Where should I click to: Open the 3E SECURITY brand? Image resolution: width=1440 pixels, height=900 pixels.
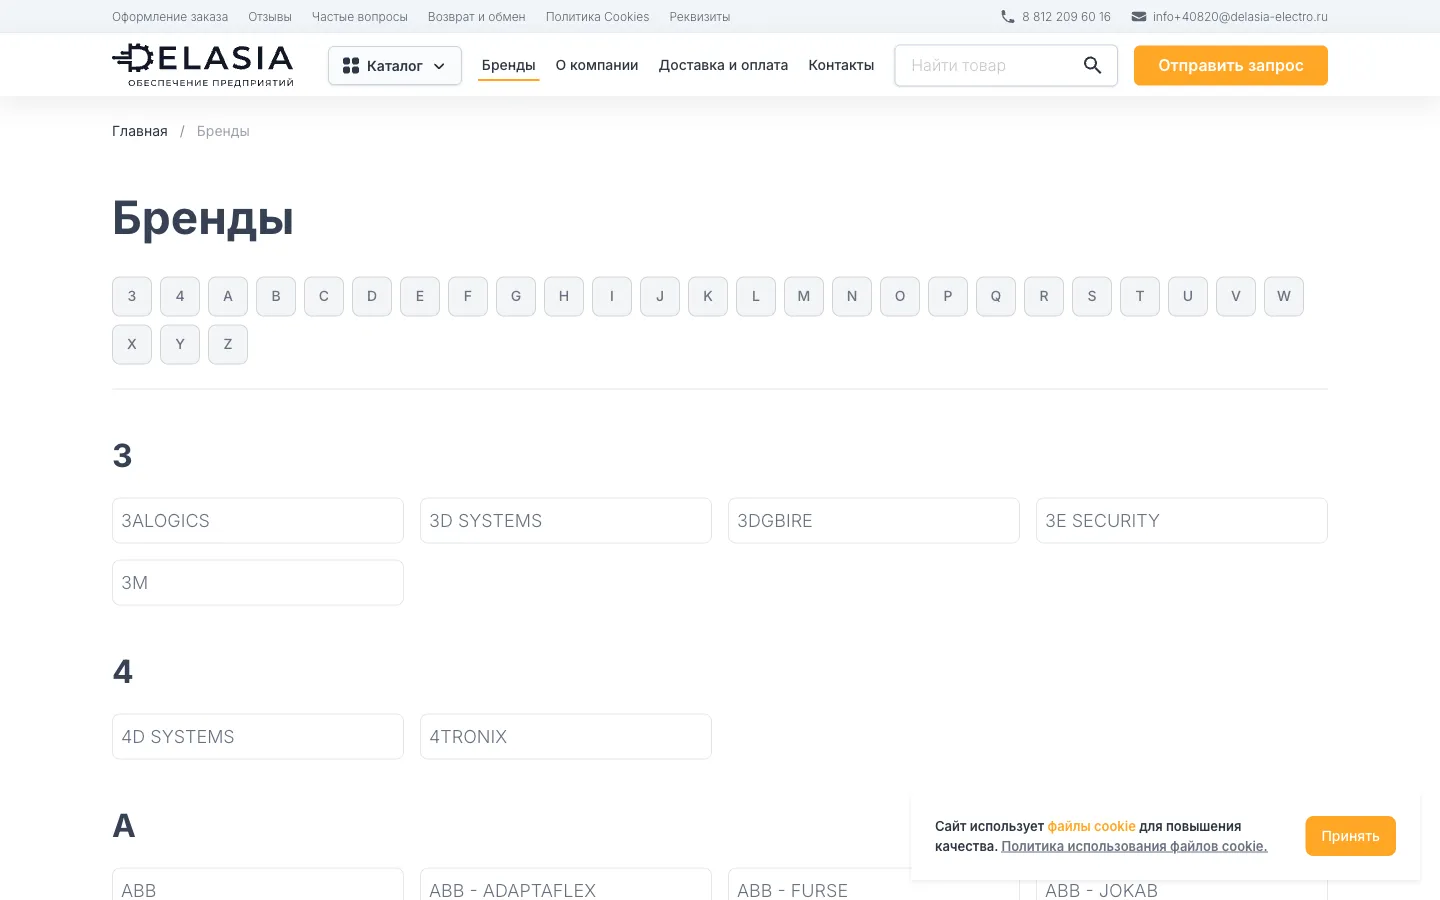[x=1182, y=521]
